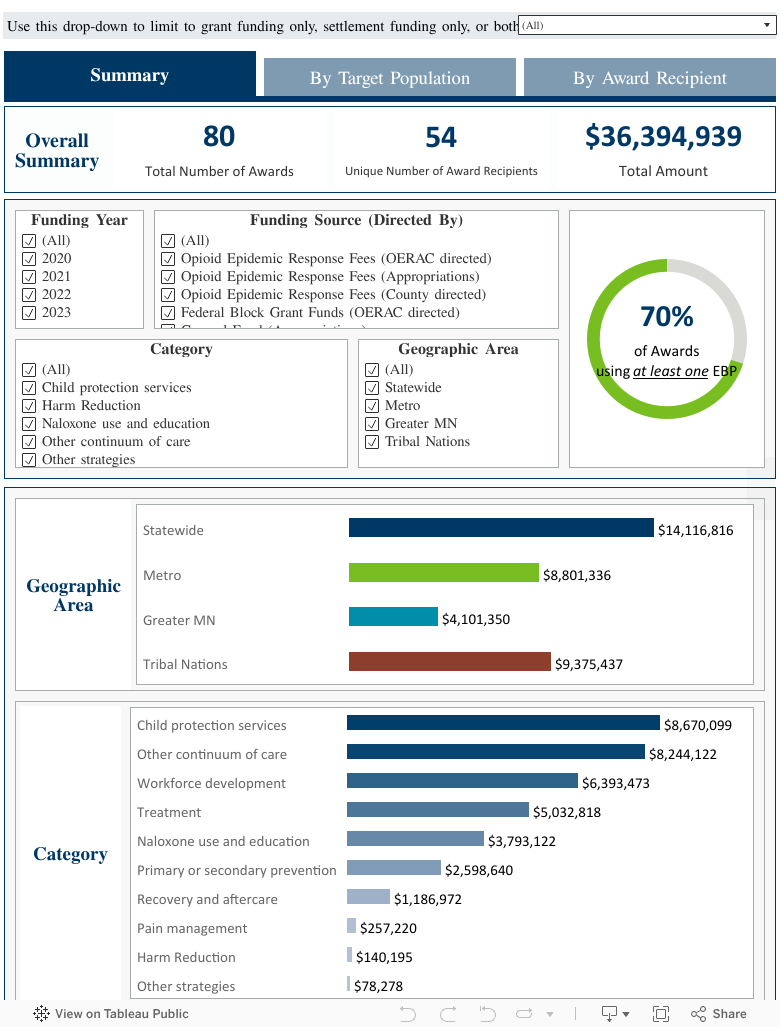Open the Replay speed dropdown arrow
Image resolution: width=780 pixels, height=1027 pixels.
pos(547,1013)
